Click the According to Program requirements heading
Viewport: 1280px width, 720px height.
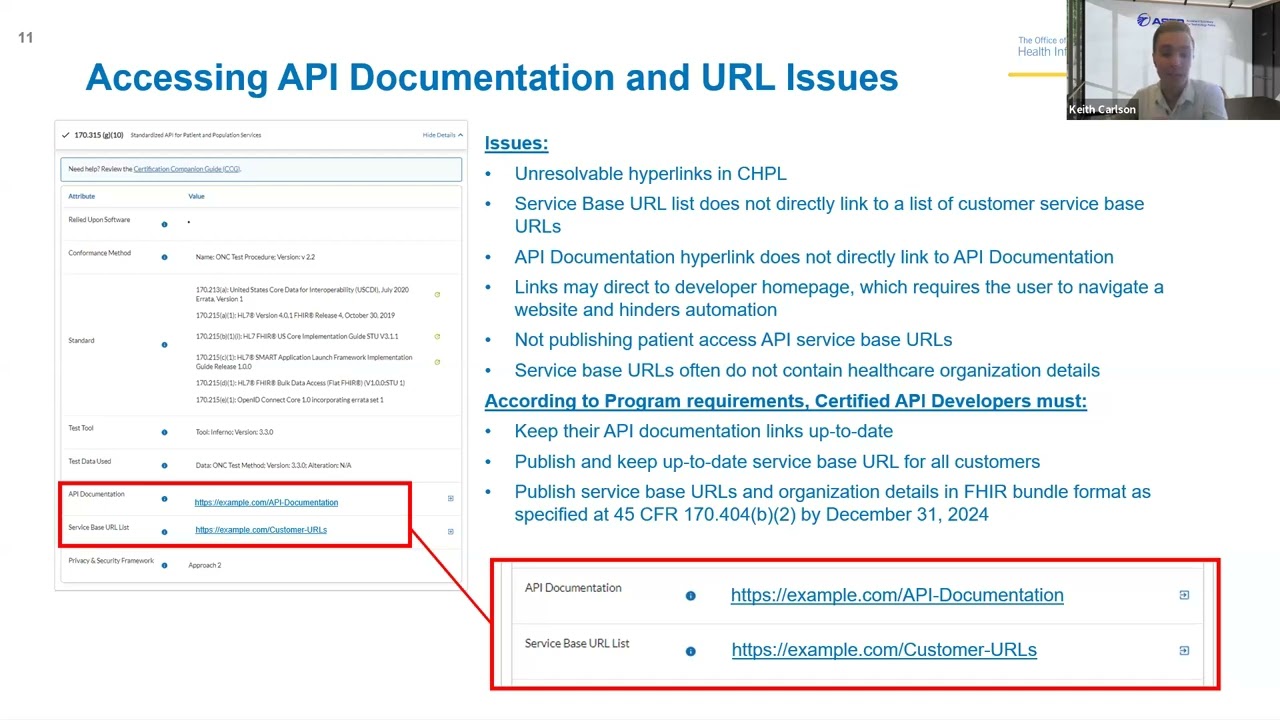tap(786, 401)
